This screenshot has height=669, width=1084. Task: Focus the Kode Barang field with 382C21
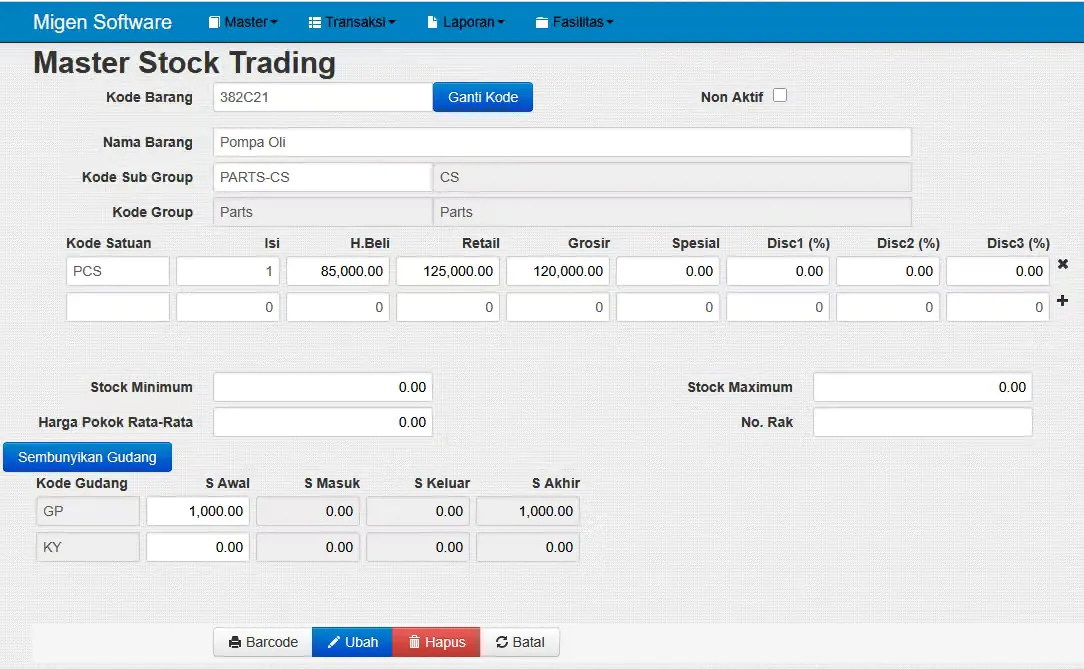tap(323, 97)
